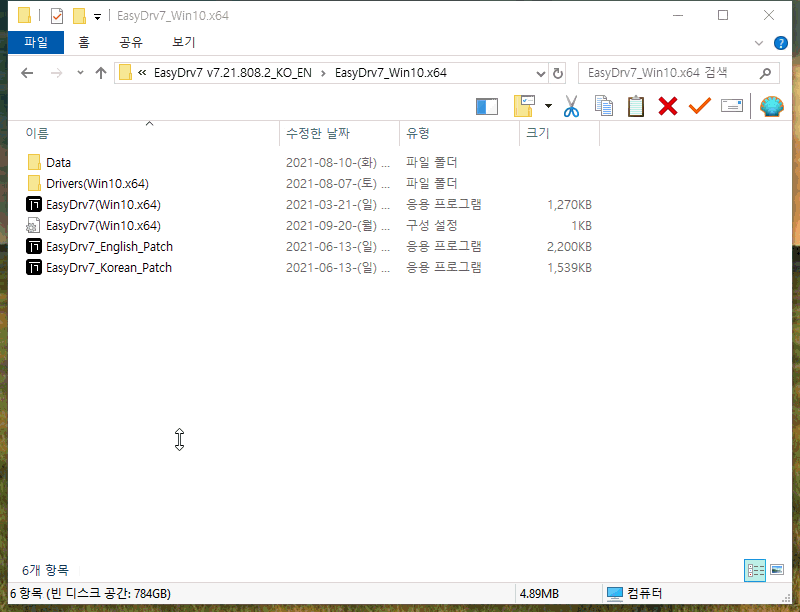
Task: Click EasyDrv7_Win10.x64 breadcrumb in address bar
Action: coord(391,73)
